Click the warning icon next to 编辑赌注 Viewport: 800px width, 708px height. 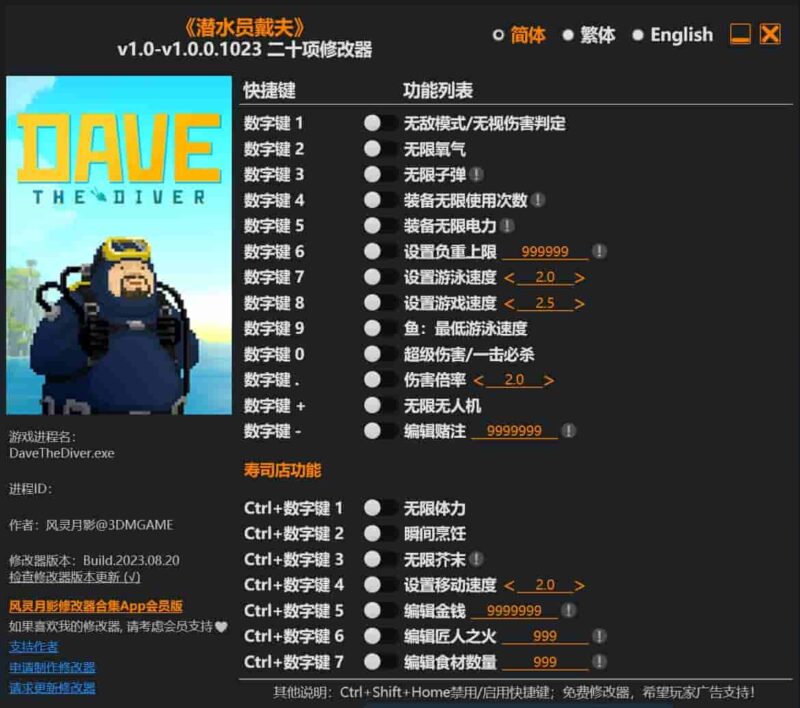click(x=567, y=430)
